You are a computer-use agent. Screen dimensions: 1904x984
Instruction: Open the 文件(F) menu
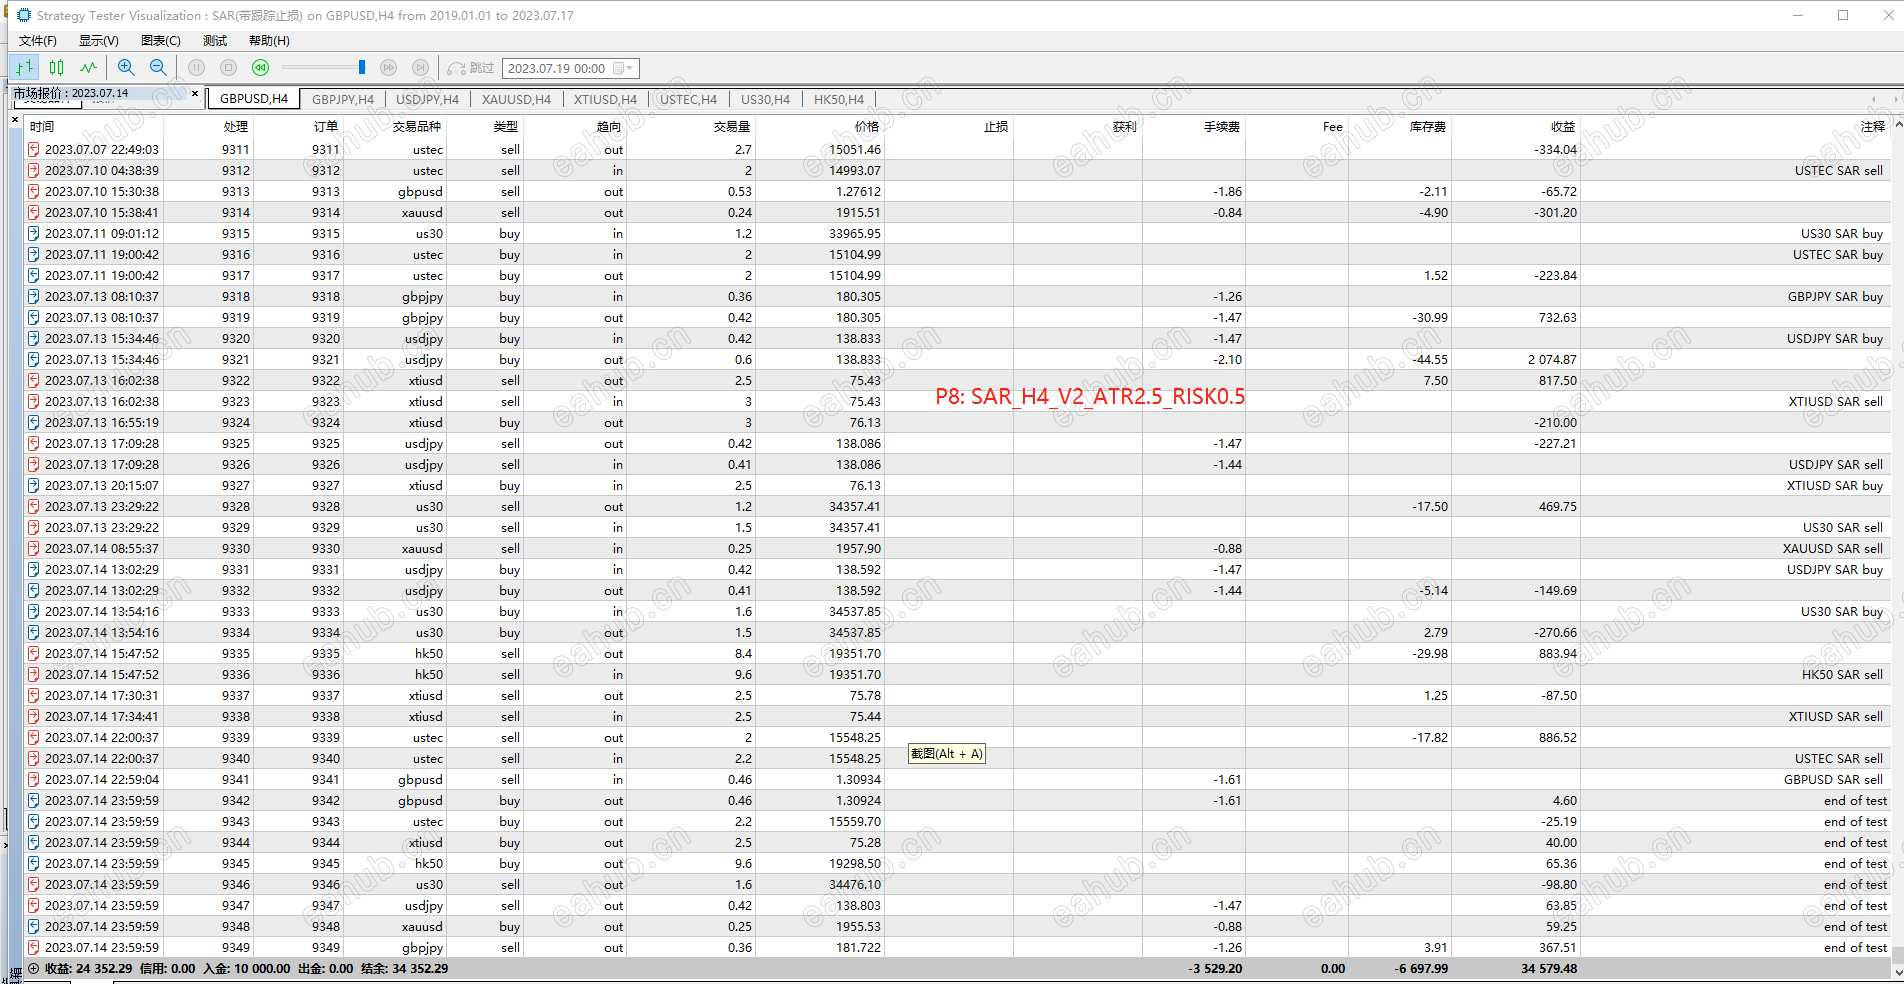click(38, 40)
